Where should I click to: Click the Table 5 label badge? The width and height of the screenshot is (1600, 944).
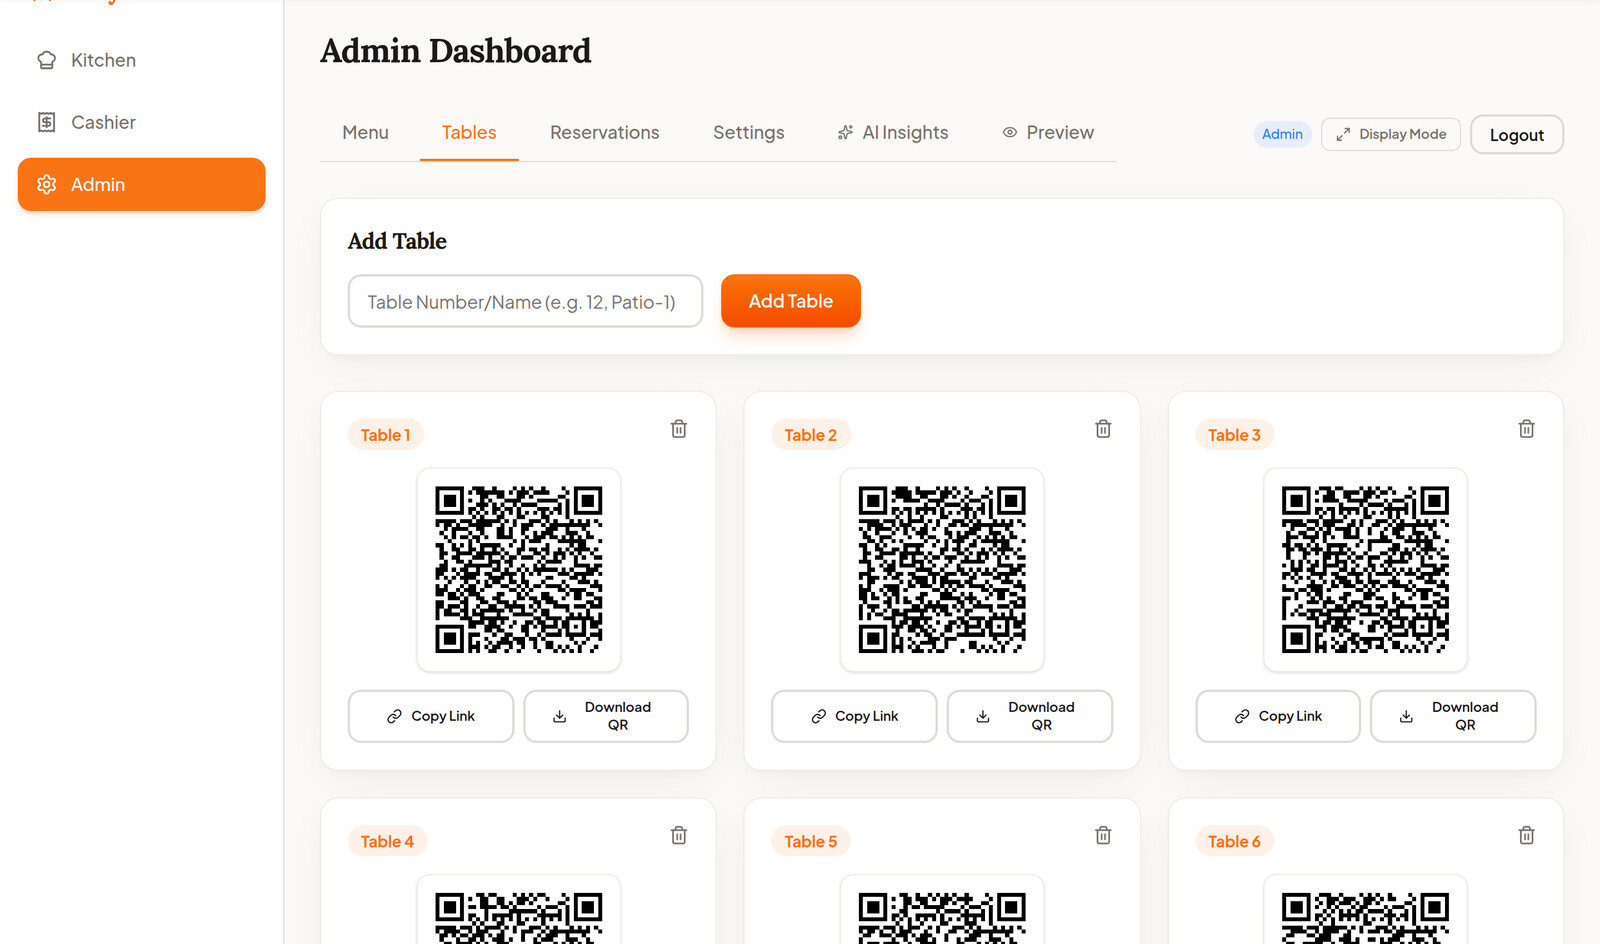point(811,841)
